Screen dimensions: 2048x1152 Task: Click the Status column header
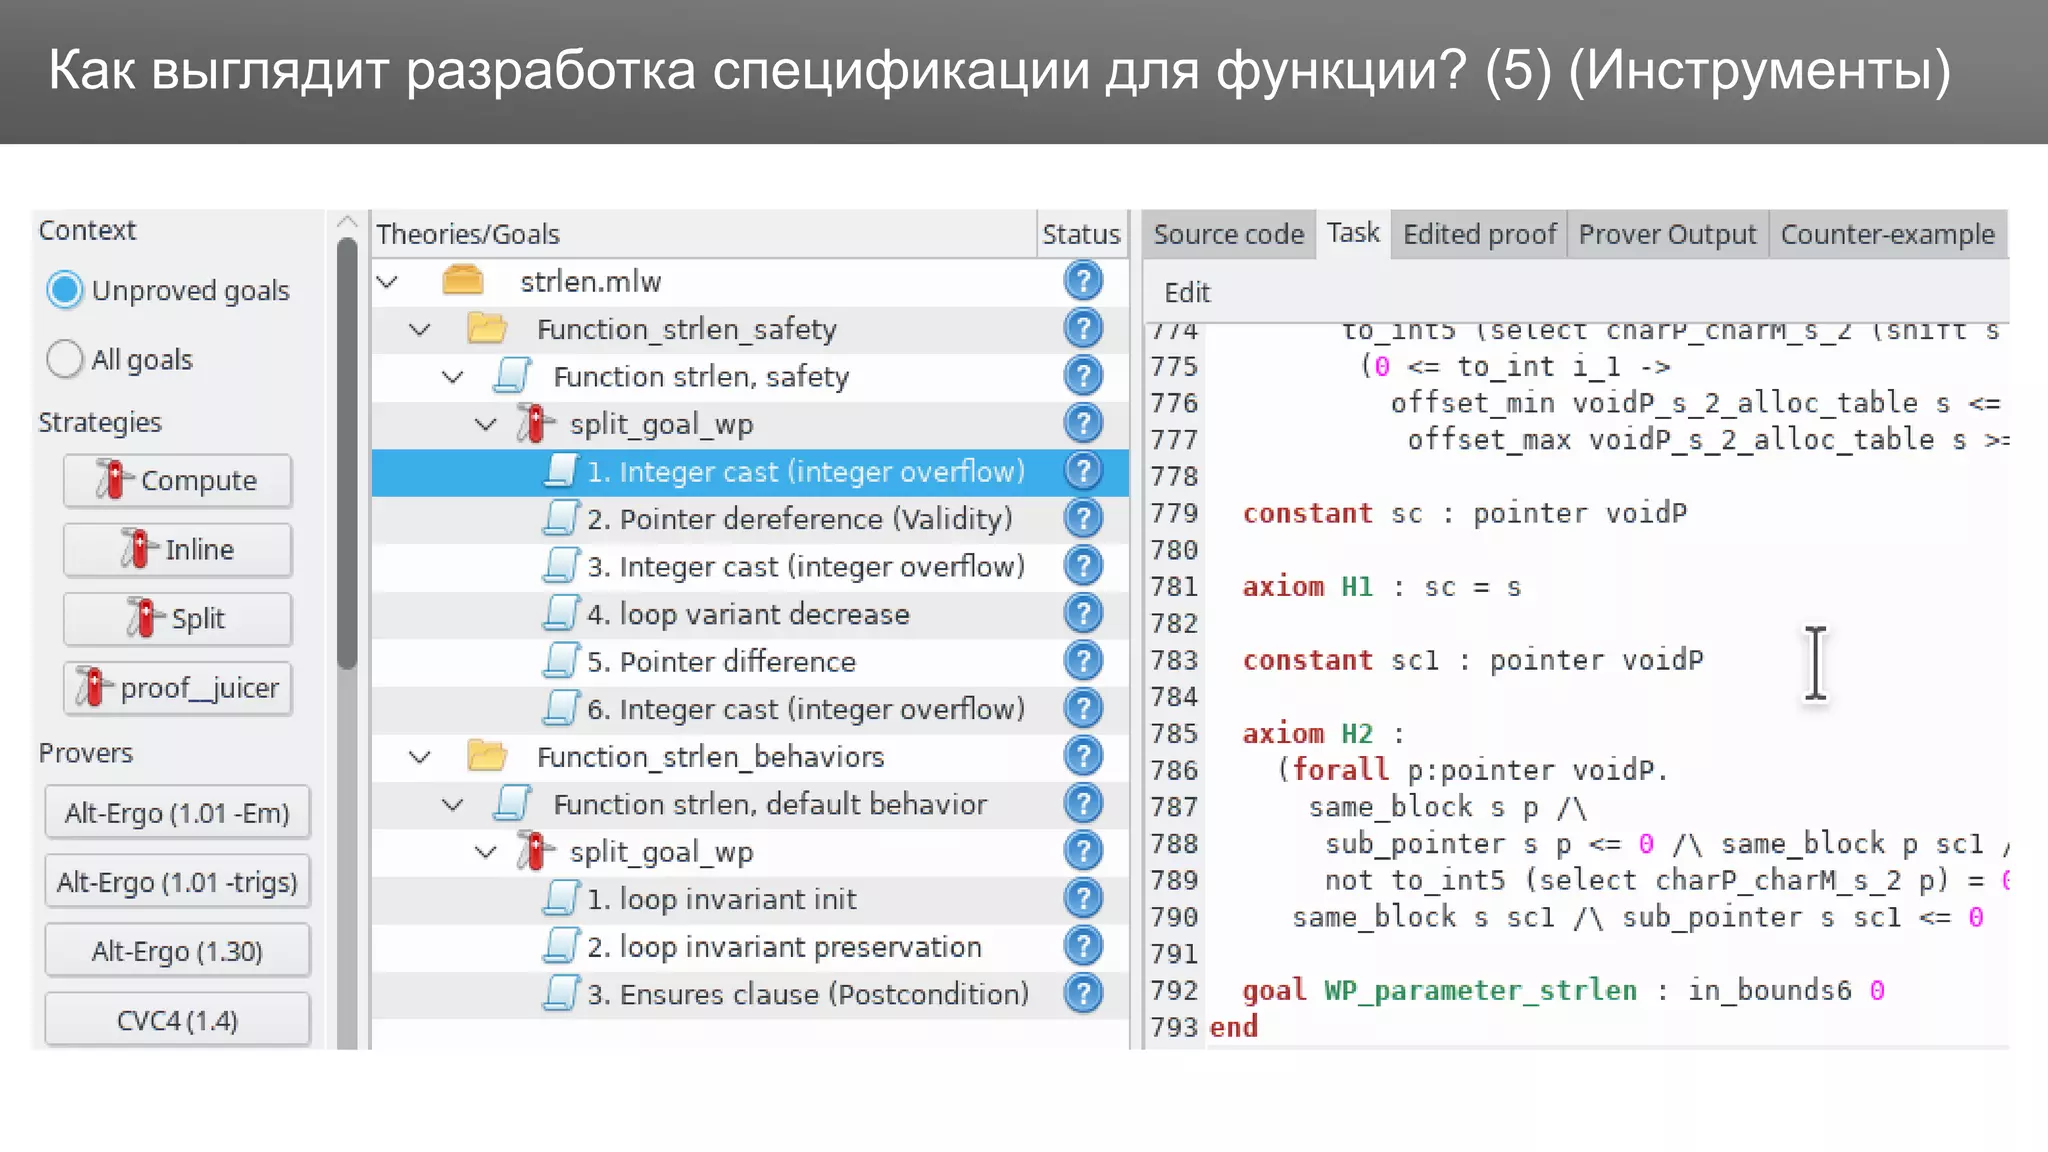point(1081,234)
